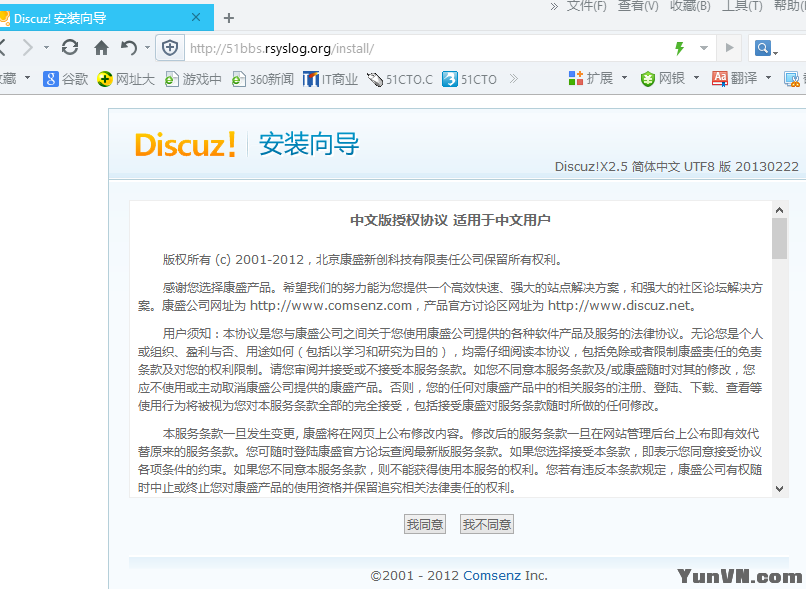Click the 安装向导 title text
This screenshot has height=589, width=806.
(308, 144)
